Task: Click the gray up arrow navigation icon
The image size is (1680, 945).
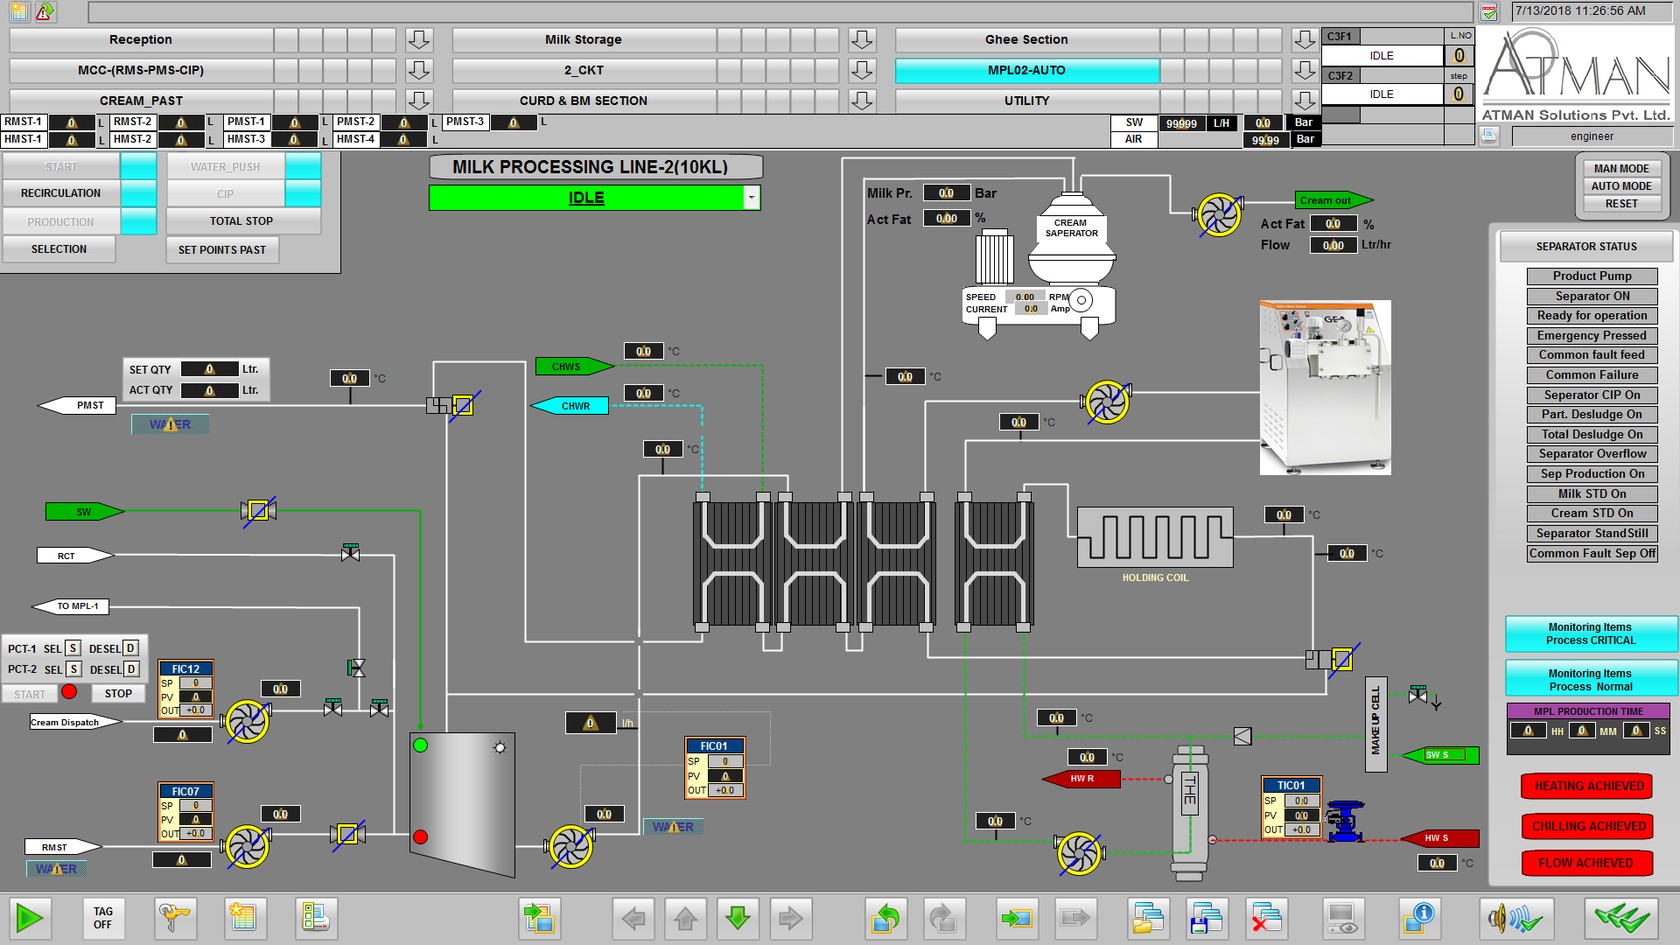Action: (686, 917)
